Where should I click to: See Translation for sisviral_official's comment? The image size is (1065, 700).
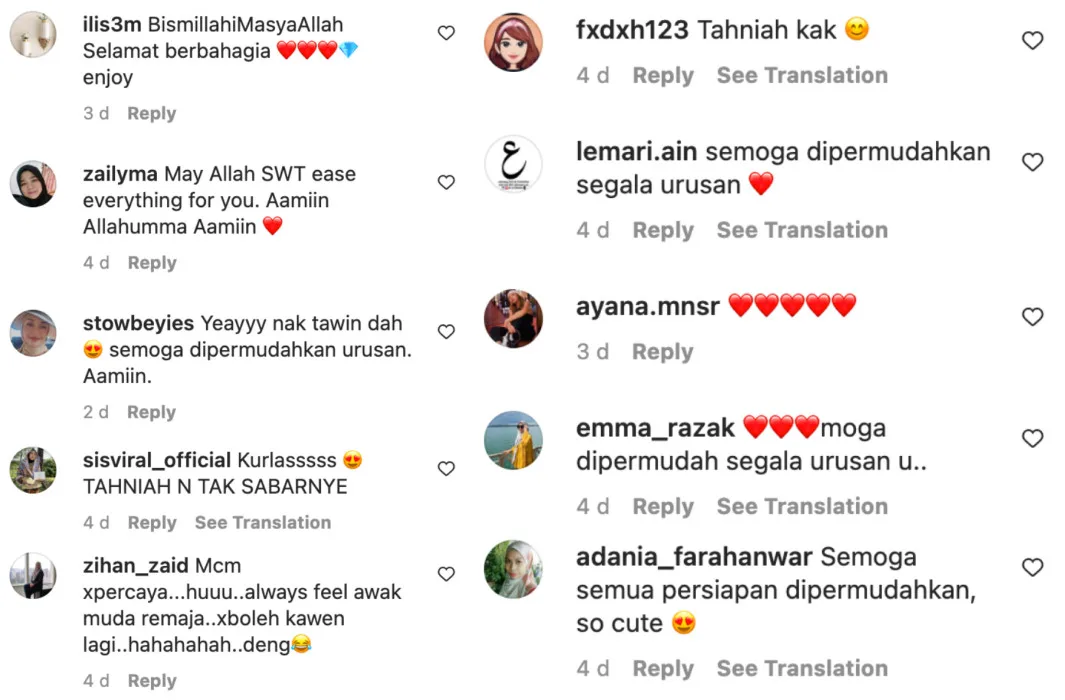(x=263, y=523)
